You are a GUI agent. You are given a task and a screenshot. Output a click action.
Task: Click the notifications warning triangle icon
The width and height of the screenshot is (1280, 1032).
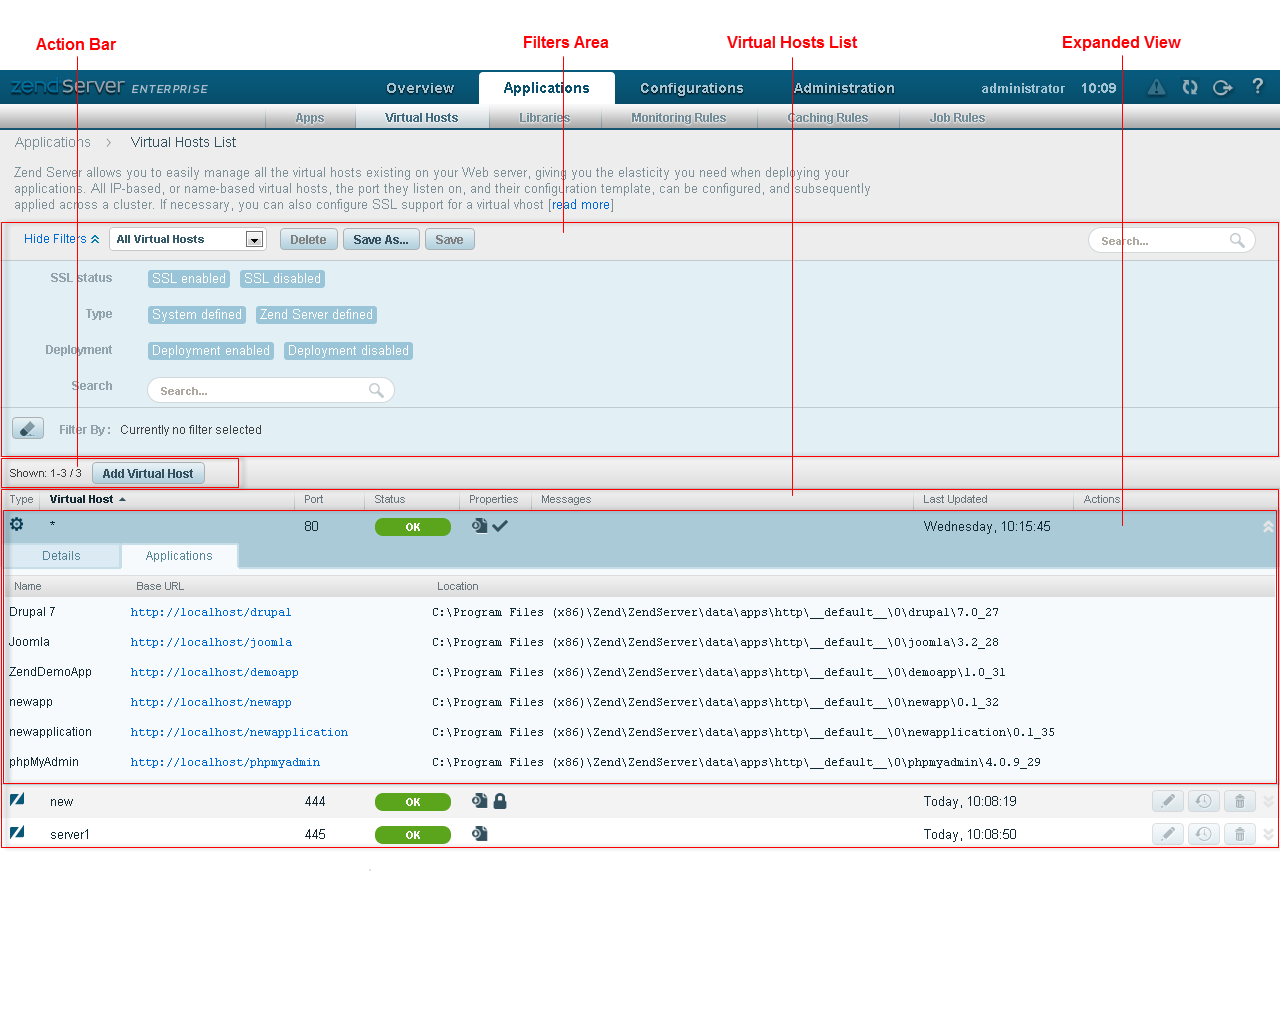[x=1156, y=87]
